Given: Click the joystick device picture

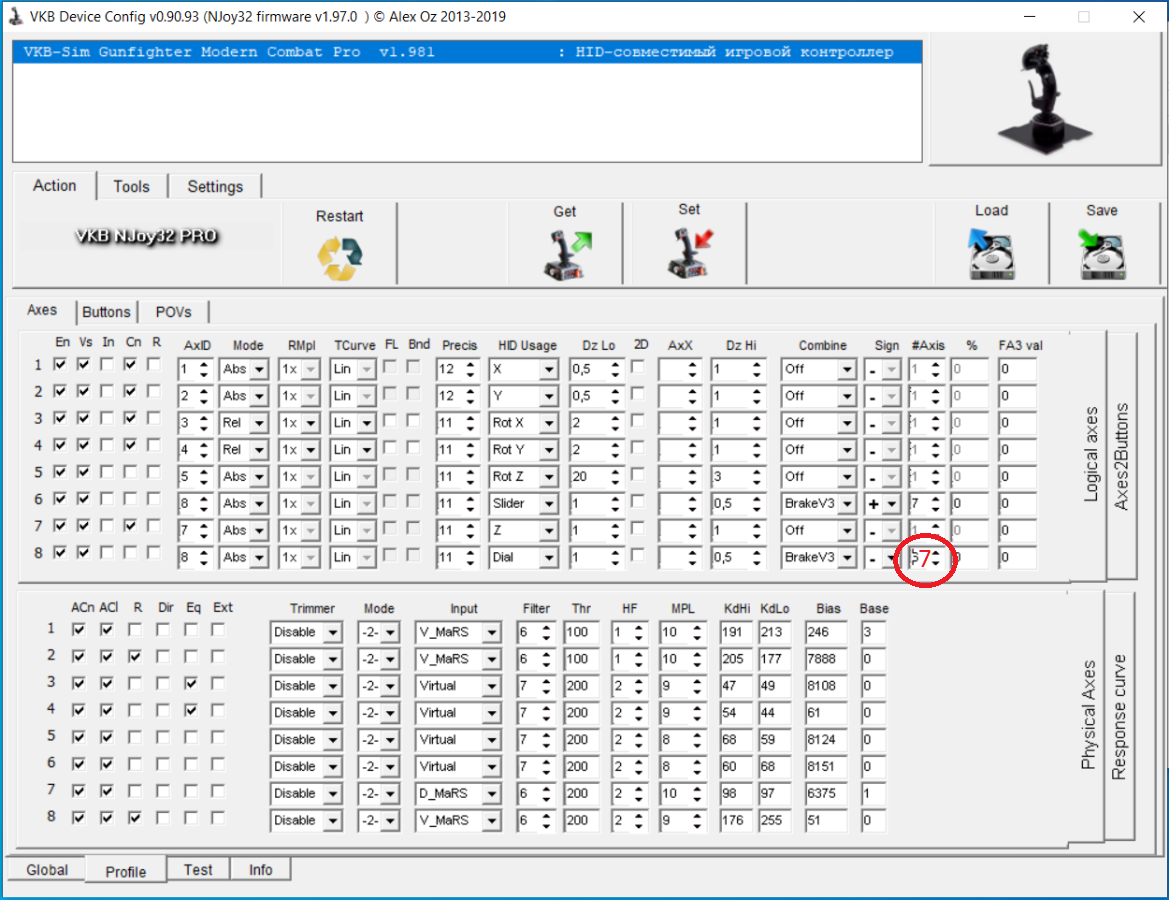Looking at the screenshot, I should (x=1044, y=98).
